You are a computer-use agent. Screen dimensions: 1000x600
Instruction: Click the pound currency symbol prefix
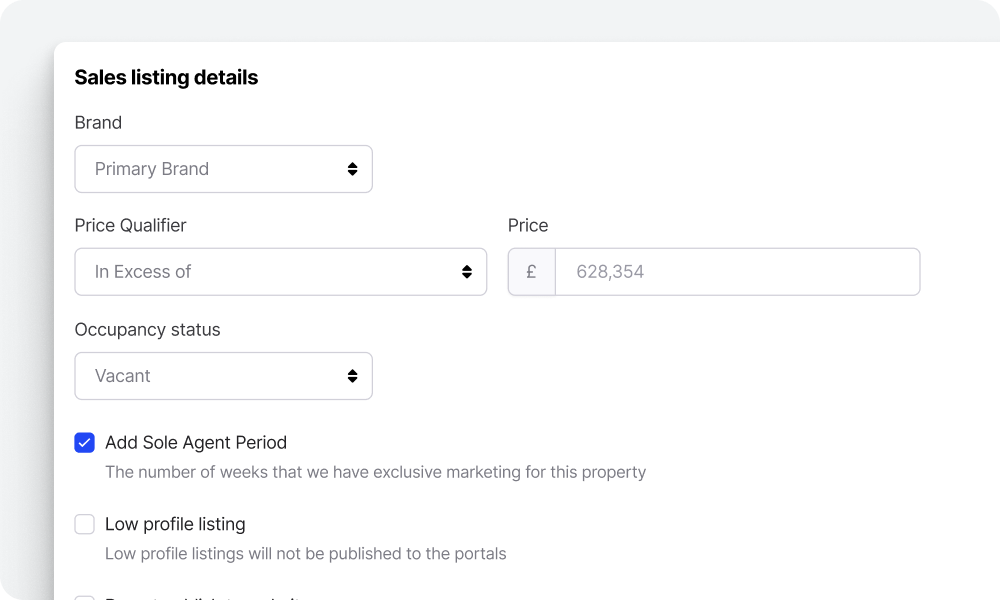[531, 272]
